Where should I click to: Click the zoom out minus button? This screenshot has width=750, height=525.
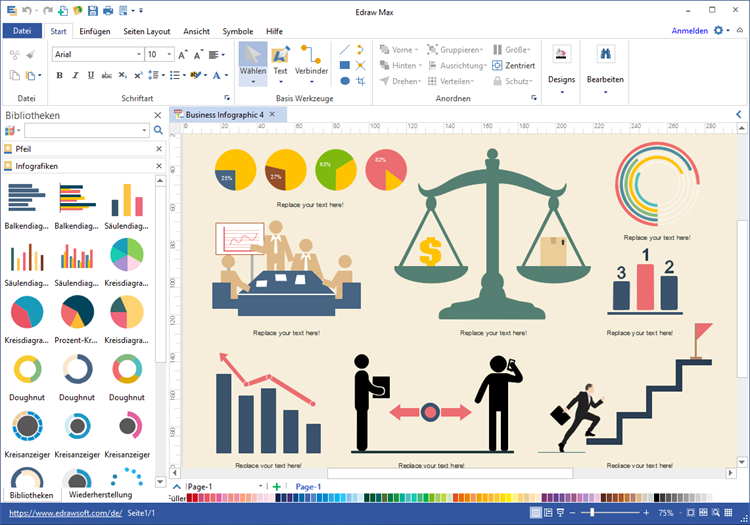tap(572, 513)
